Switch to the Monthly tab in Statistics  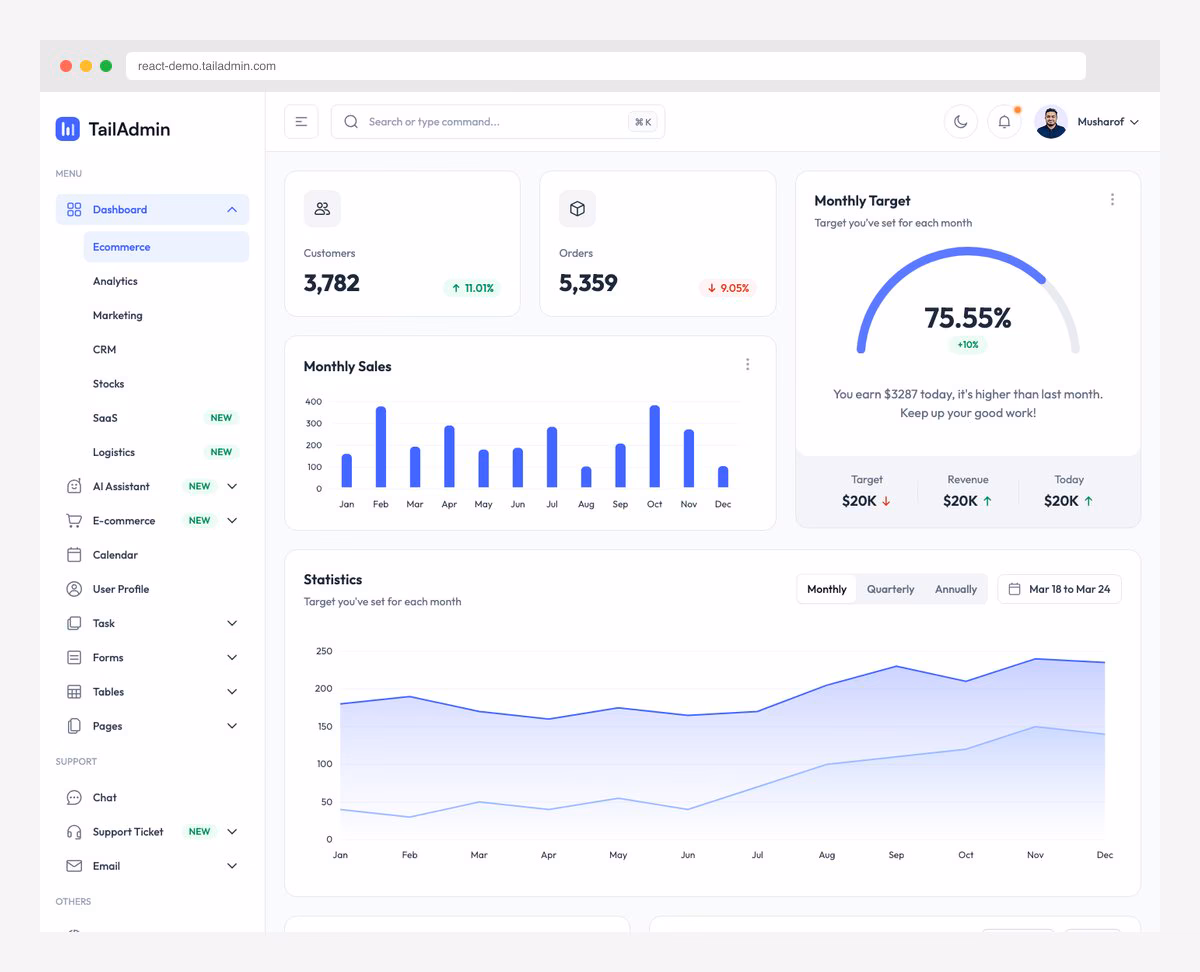click(x=826, y=589)
